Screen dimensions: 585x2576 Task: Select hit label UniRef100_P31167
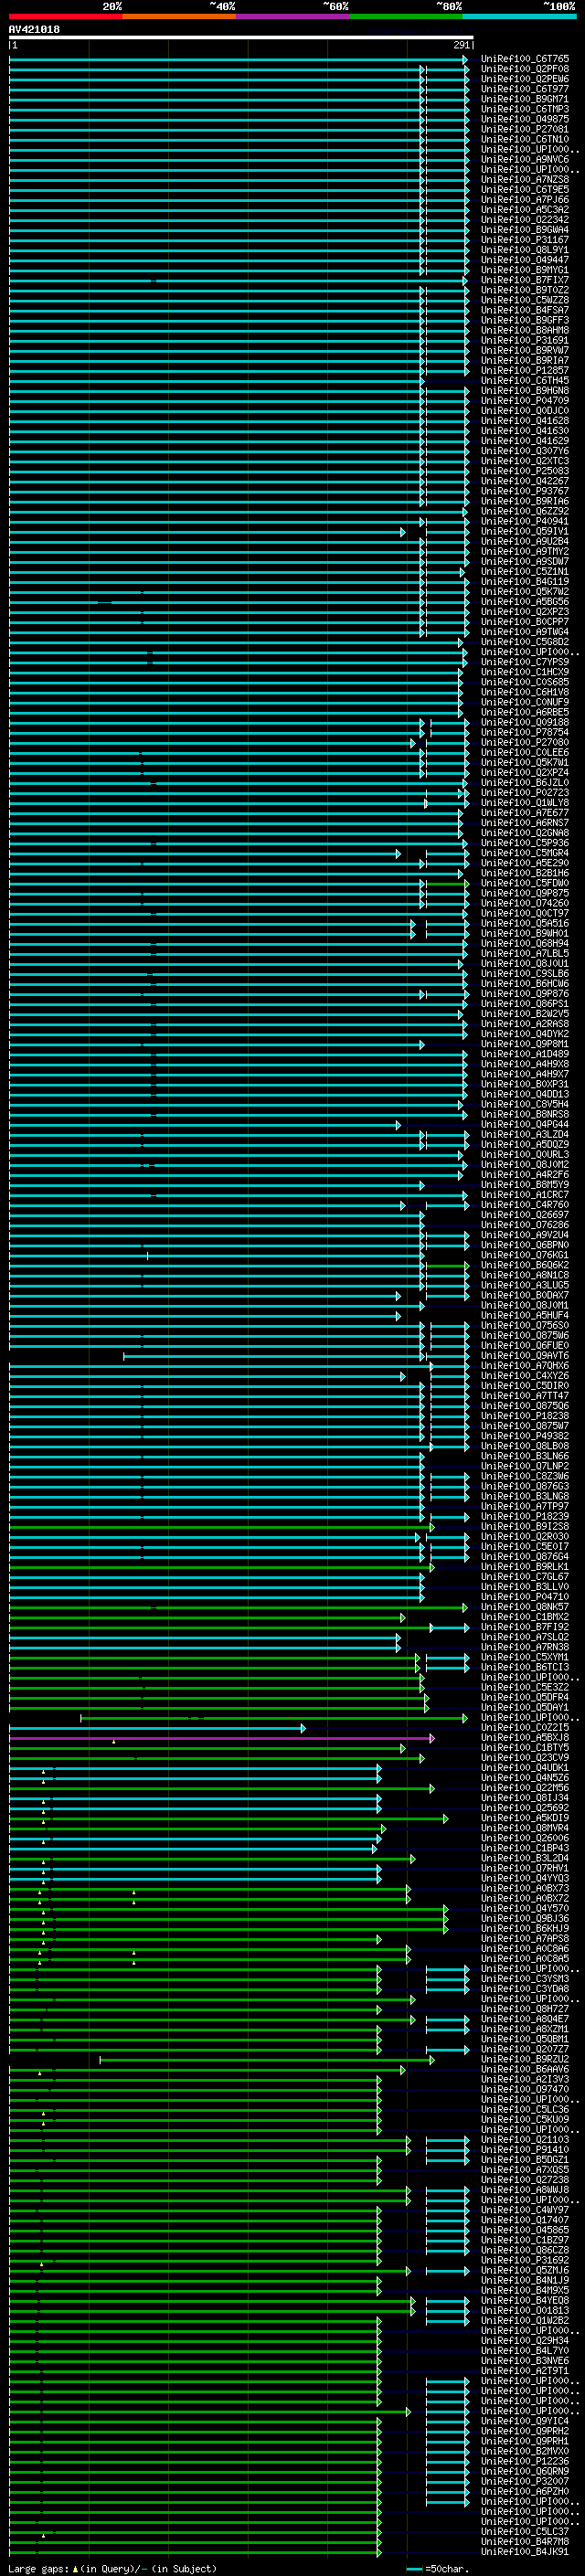tap(525, 240)
